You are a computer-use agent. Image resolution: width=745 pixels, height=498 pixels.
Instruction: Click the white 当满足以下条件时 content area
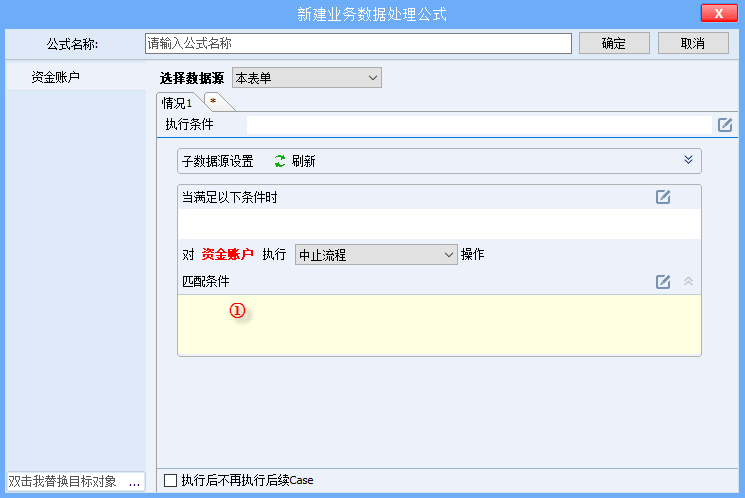[439, 224]
